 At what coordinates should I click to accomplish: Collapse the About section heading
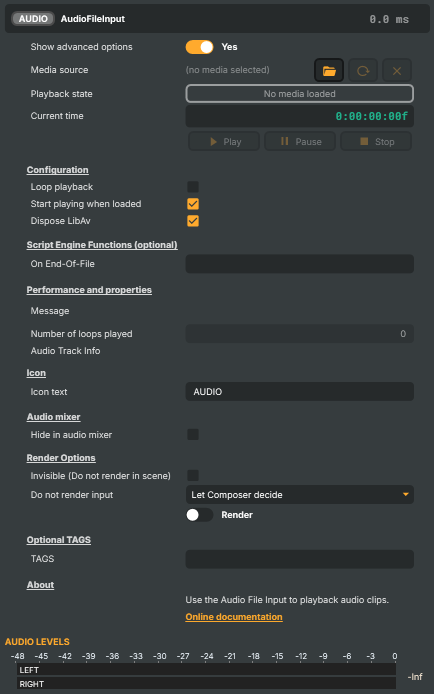pos(40,585)
